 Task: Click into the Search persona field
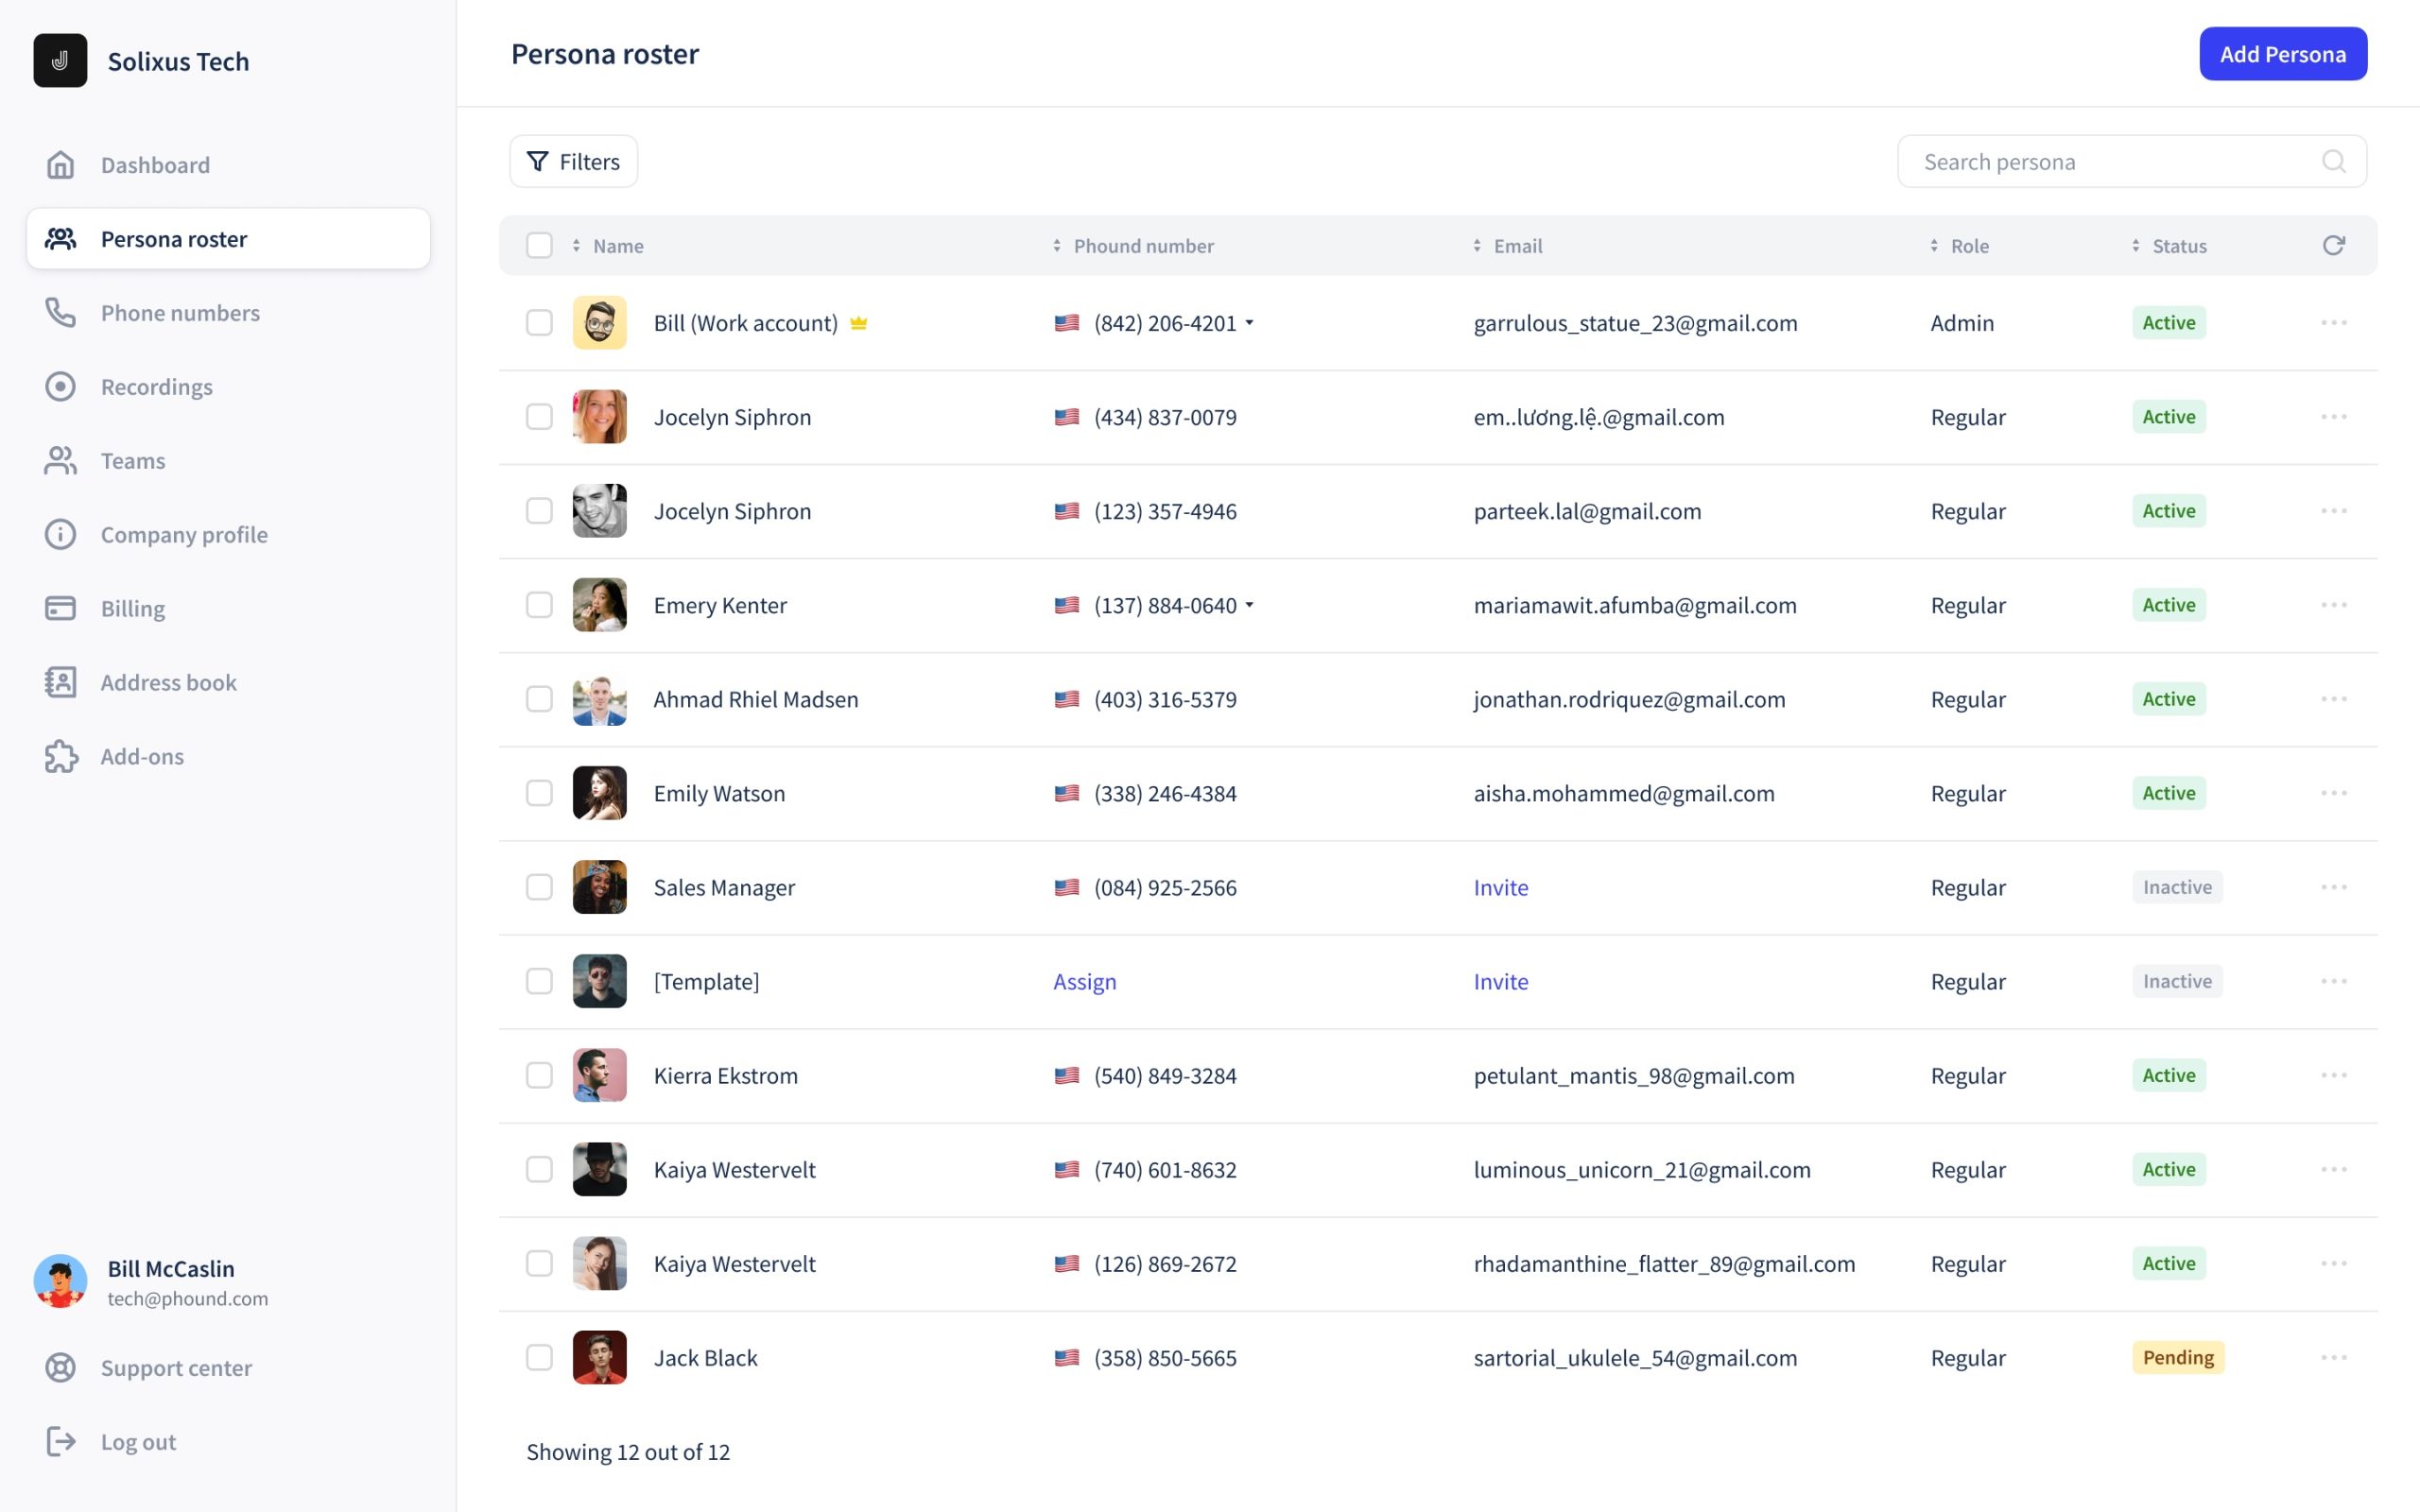2110,162
